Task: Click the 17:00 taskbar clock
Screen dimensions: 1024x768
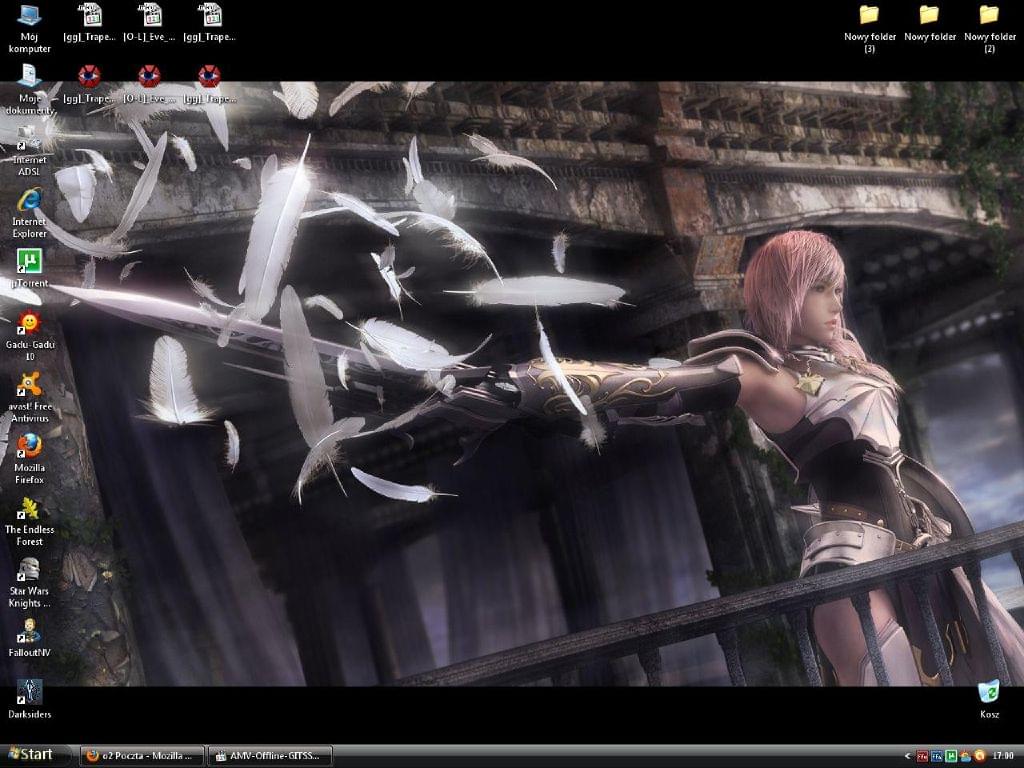Action: tap(1003, 756)
